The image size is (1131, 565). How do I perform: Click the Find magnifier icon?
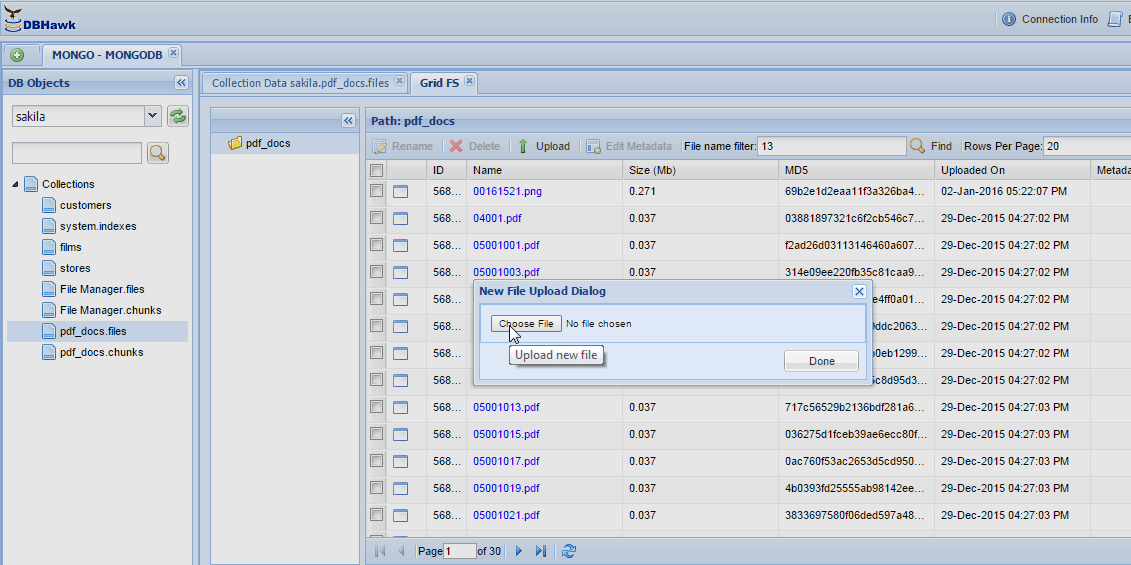[x=917, y=146]
